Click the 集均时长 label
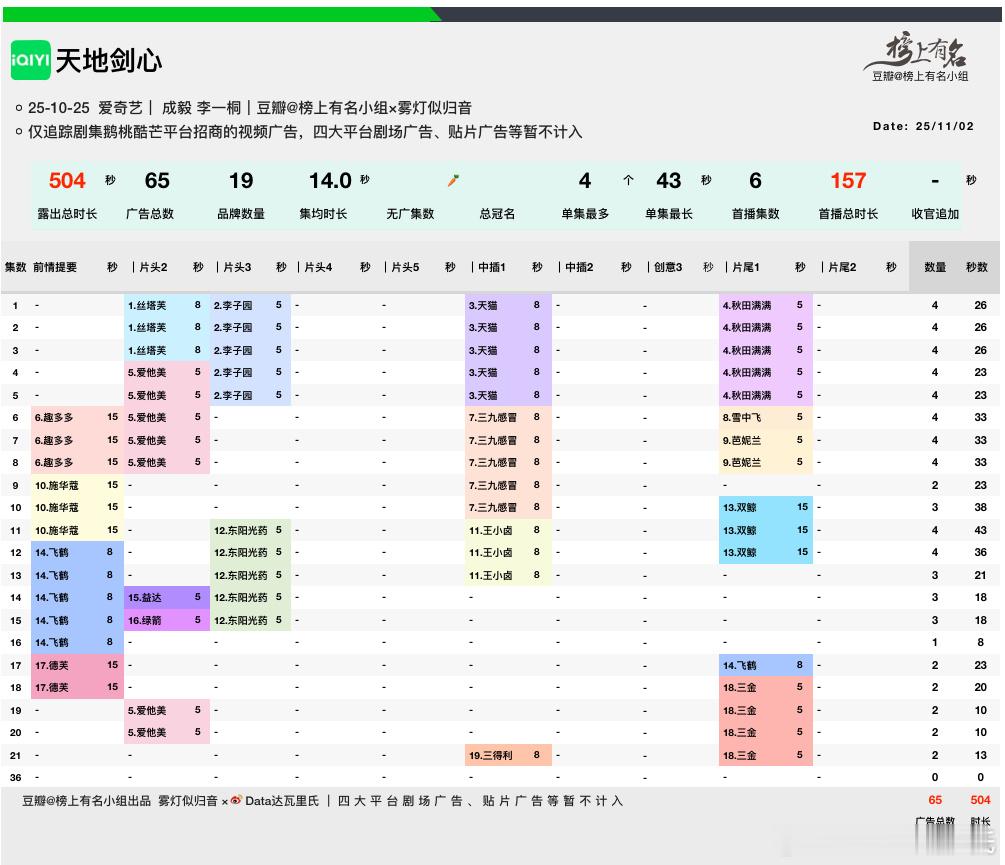 (323, 213)
